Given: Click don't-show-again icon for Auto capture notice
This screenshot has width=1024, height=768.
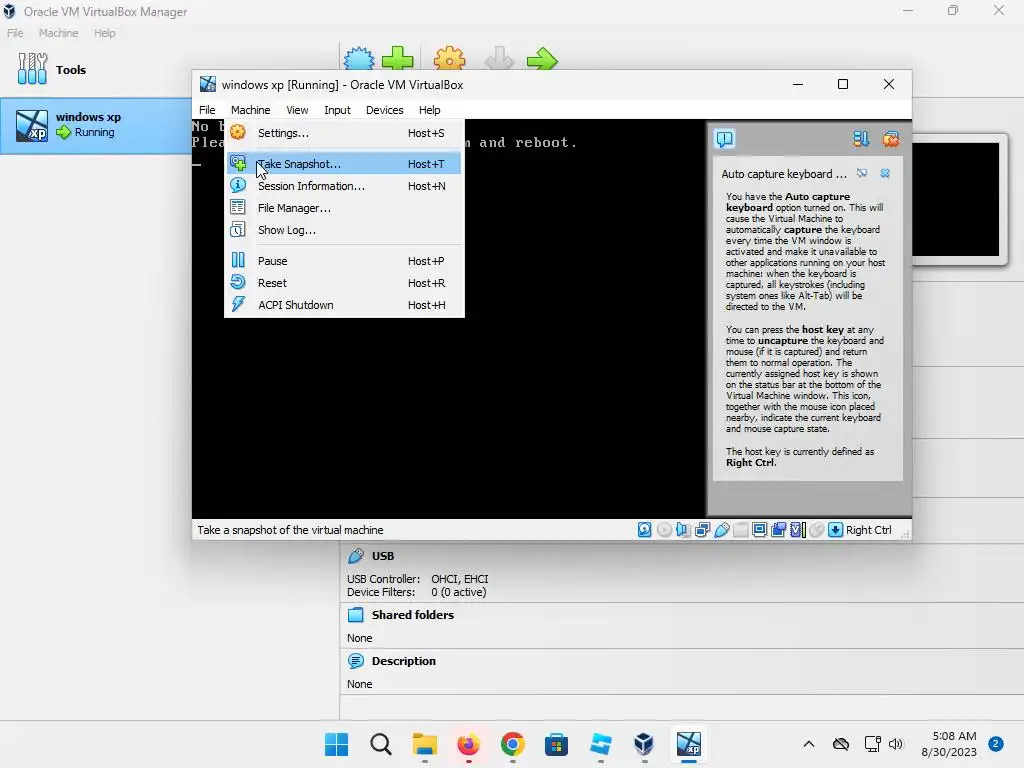Looking at the screenshot, I should click(862, 173).
